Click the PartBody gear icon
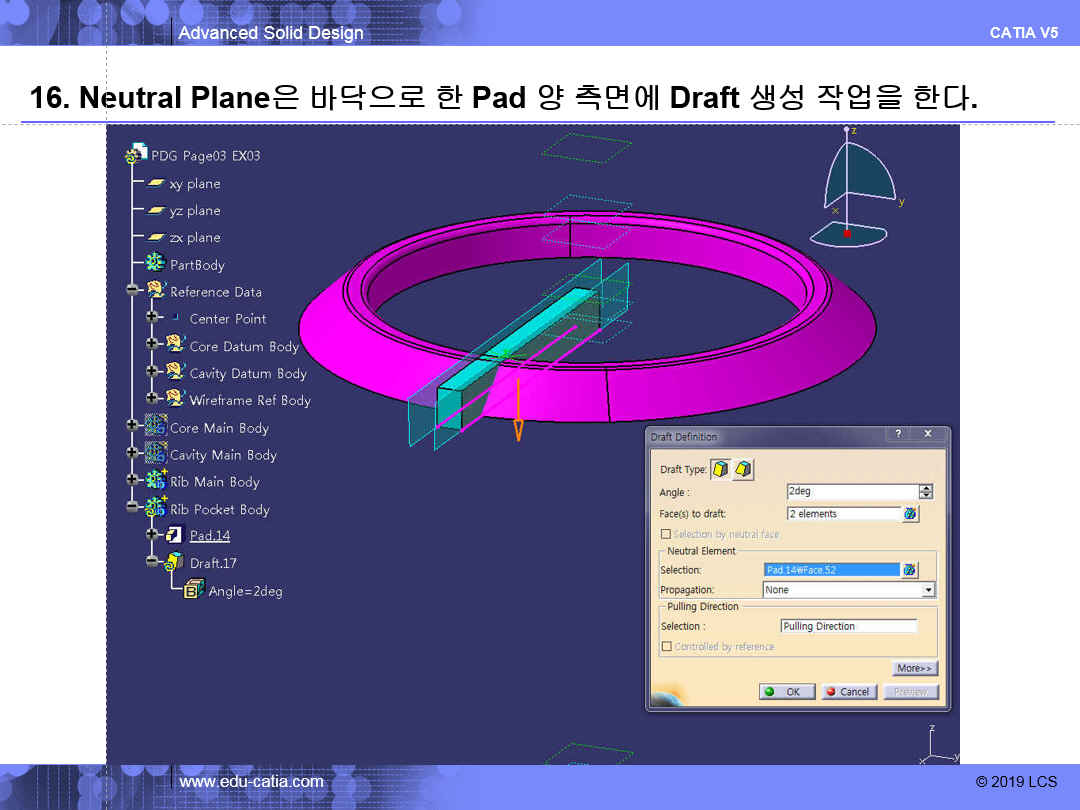1080x810 pixels. pyautogui.click(x=155, y=264)
